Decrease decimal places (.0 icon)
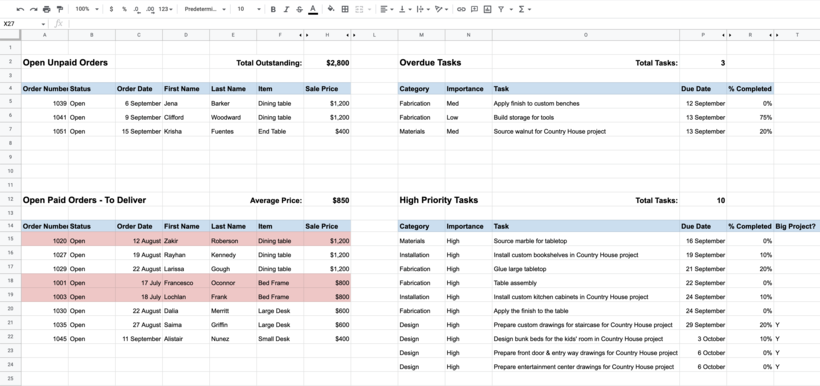 click(136, 9)
